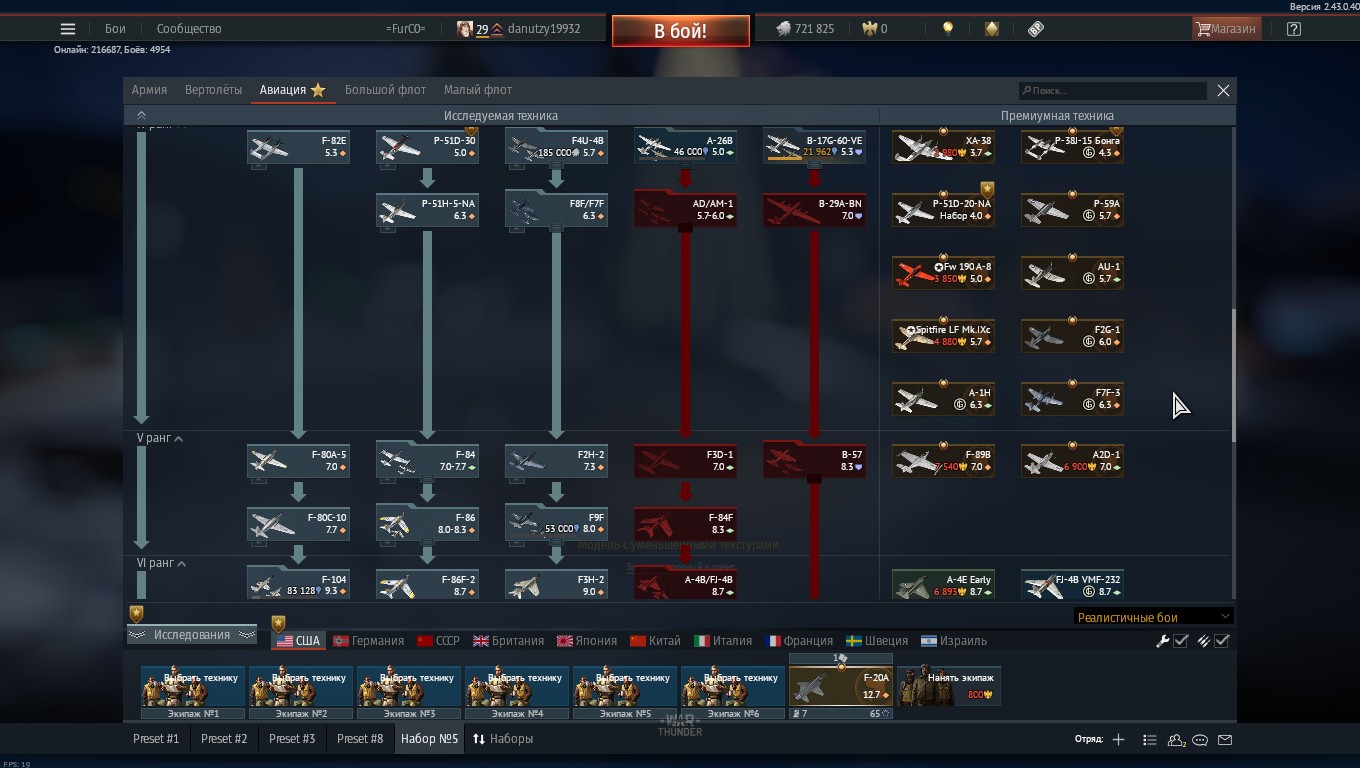Choose vehicle for Экипаж №4 slot

517,686
